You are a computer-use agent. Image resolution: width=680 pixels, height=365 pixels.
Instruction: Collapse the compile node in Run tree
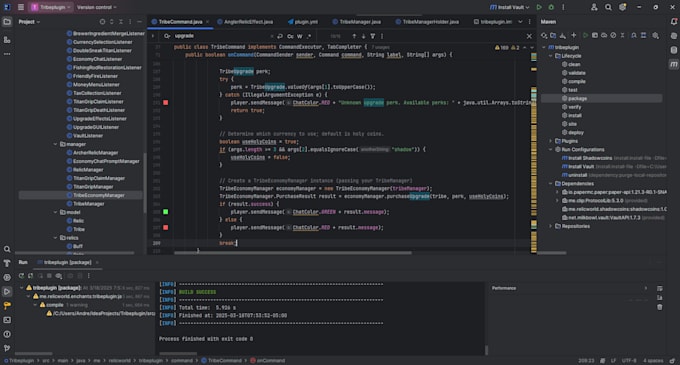point(35,305)
